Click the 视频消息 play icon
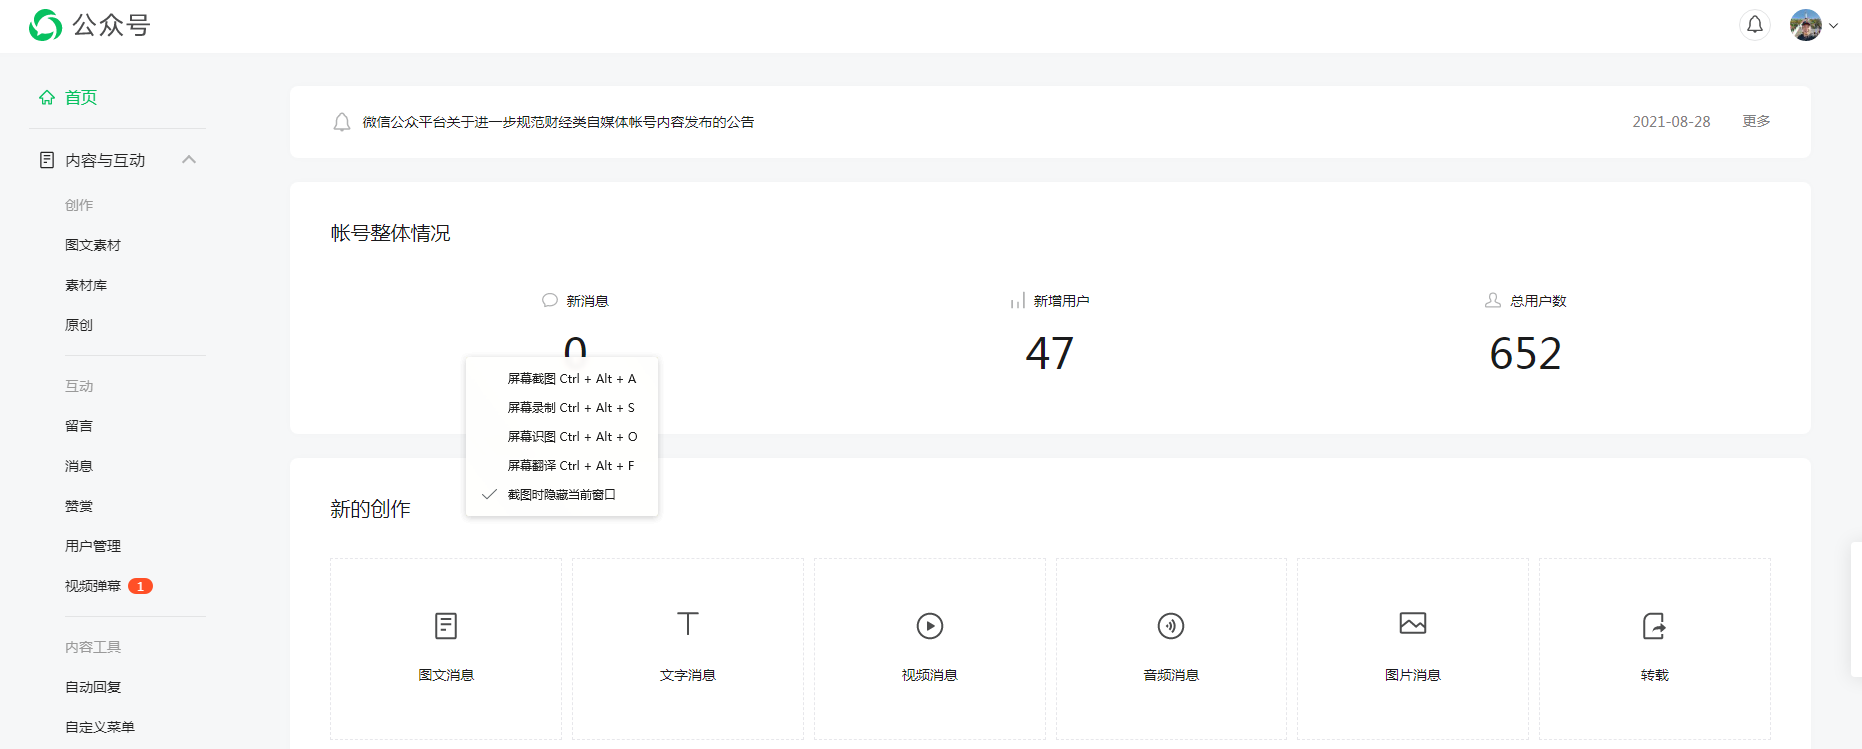Image resolution: width=1862 pixels, height=749 pixels. coord(930,626)
